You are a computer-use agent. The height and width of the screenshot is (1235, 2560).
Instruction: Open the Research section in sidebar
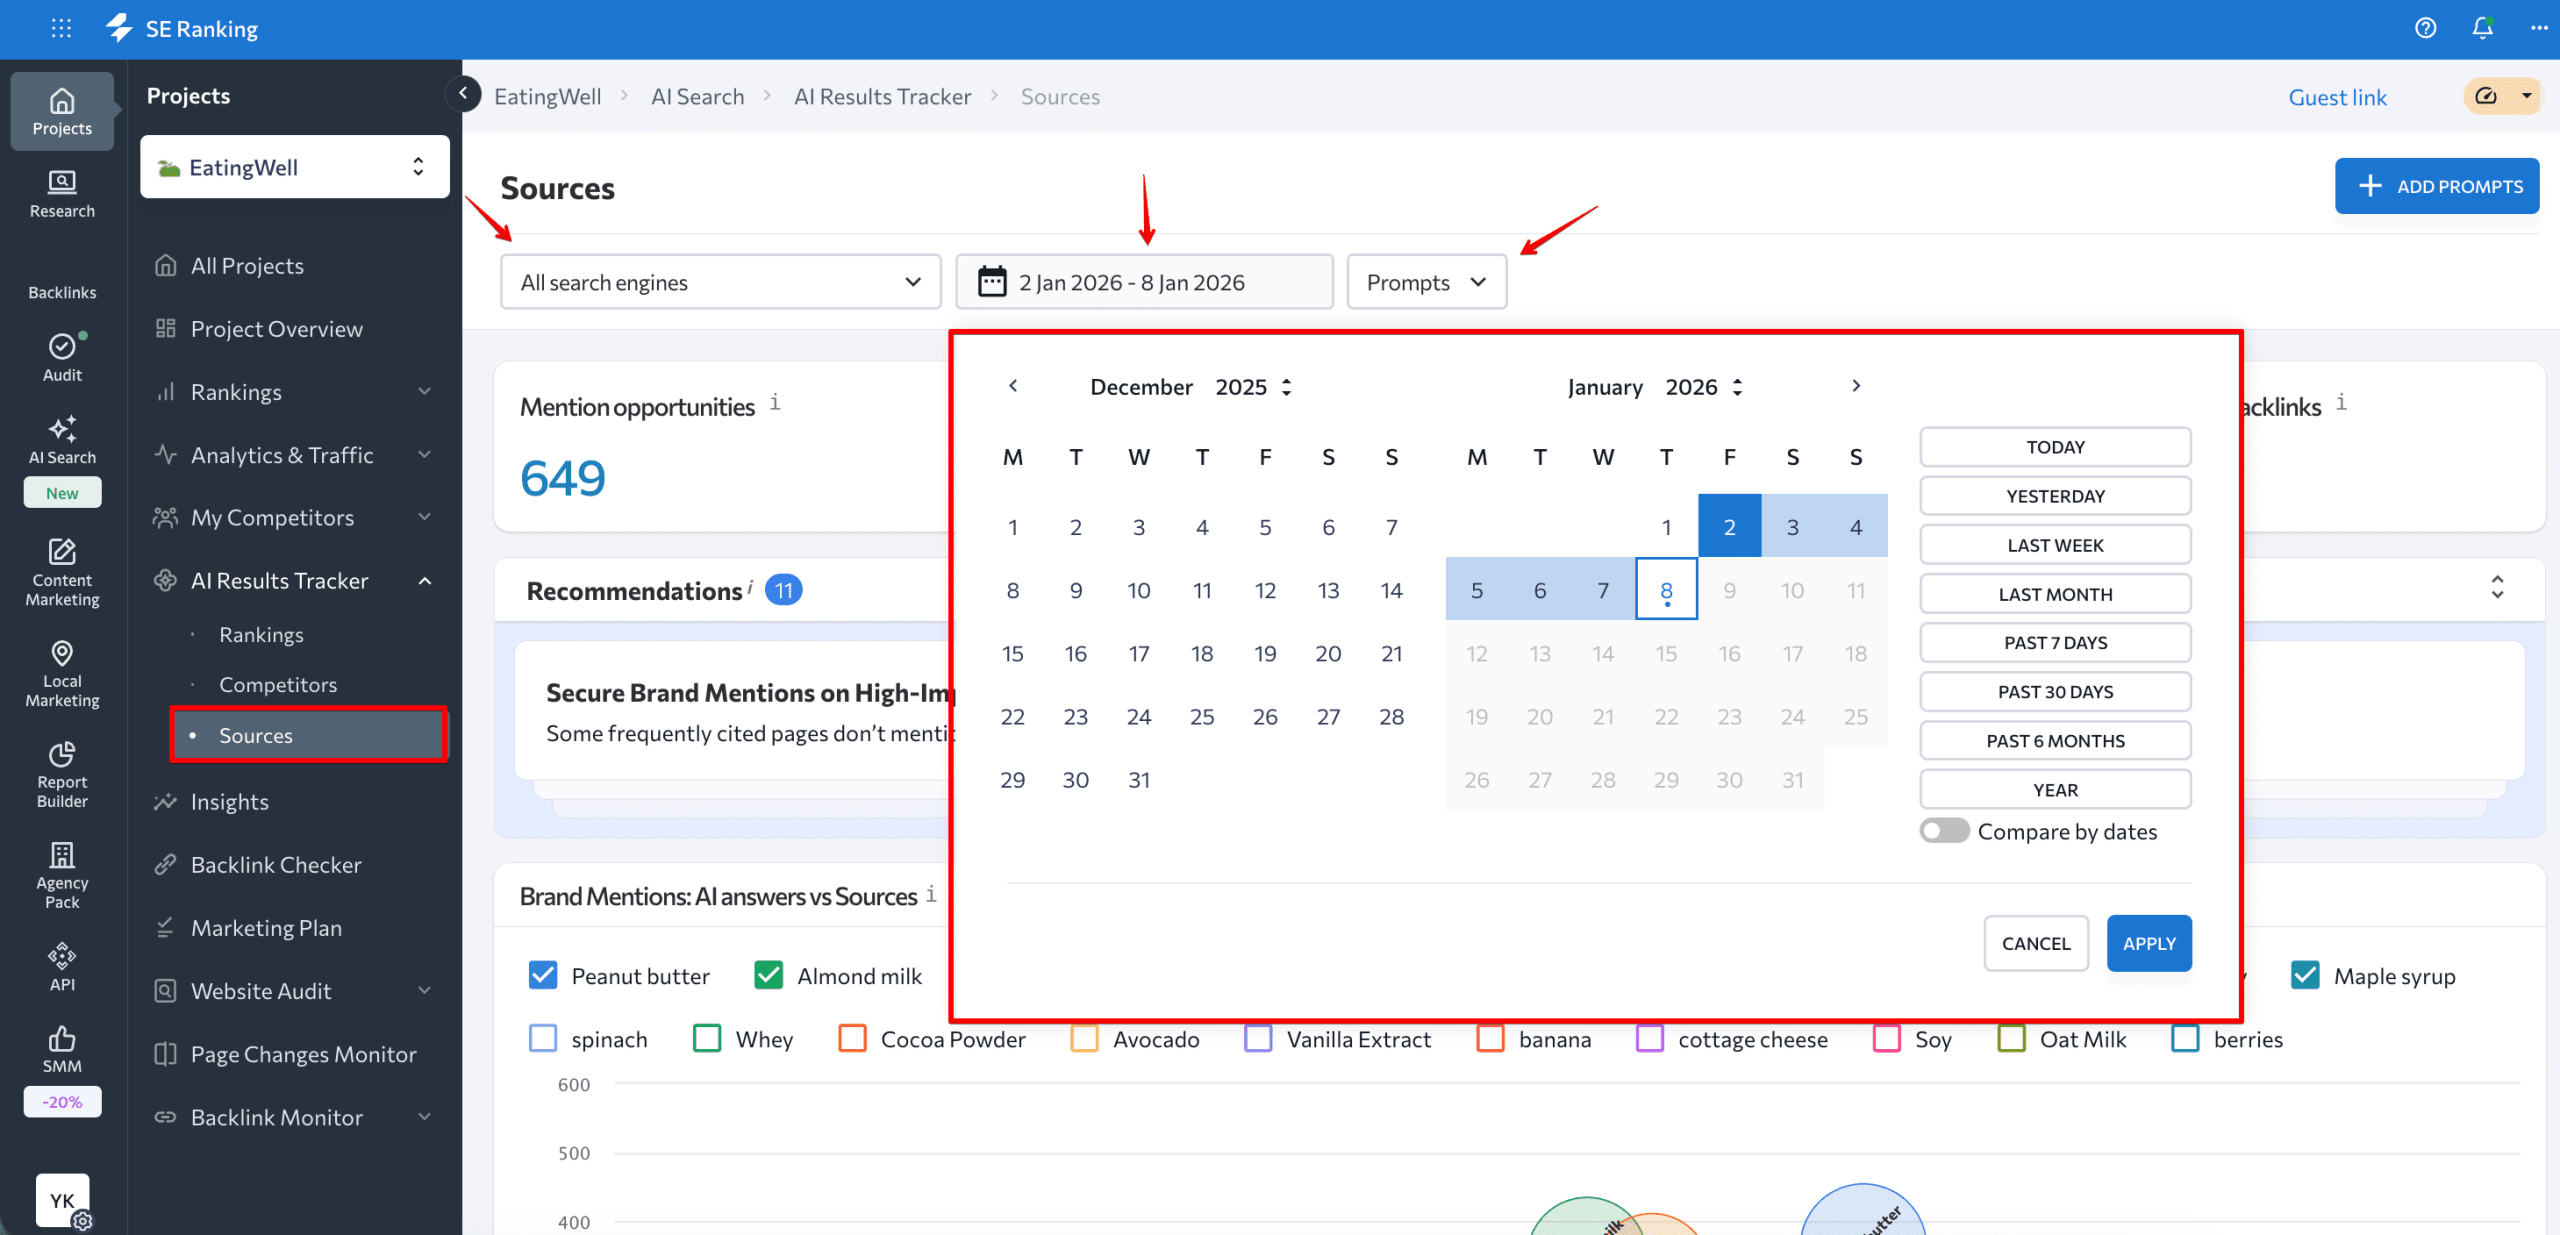point(61,193)
